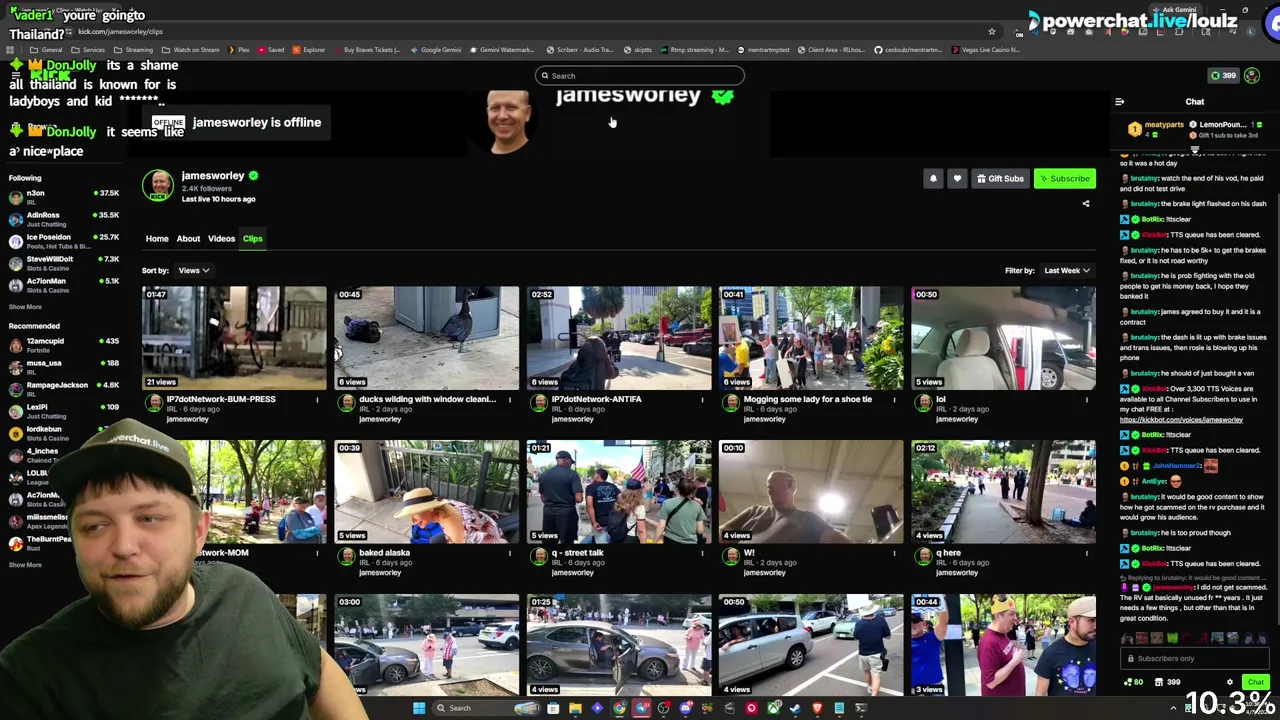1280x720 pixels.
Task: Click the verified badge next to jamesworley
Action: click(253, 176)
